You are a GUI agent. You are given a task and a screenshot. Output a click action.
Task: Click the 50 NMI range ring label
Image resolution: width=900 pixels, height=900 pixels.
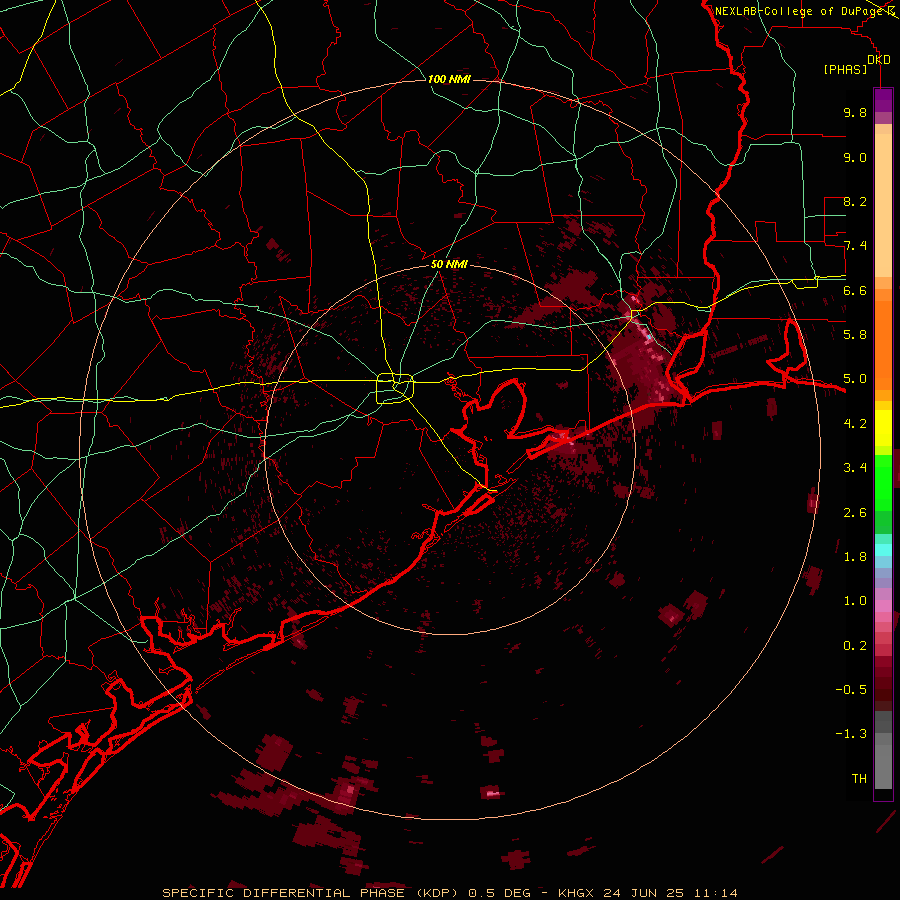coord(449,264)
